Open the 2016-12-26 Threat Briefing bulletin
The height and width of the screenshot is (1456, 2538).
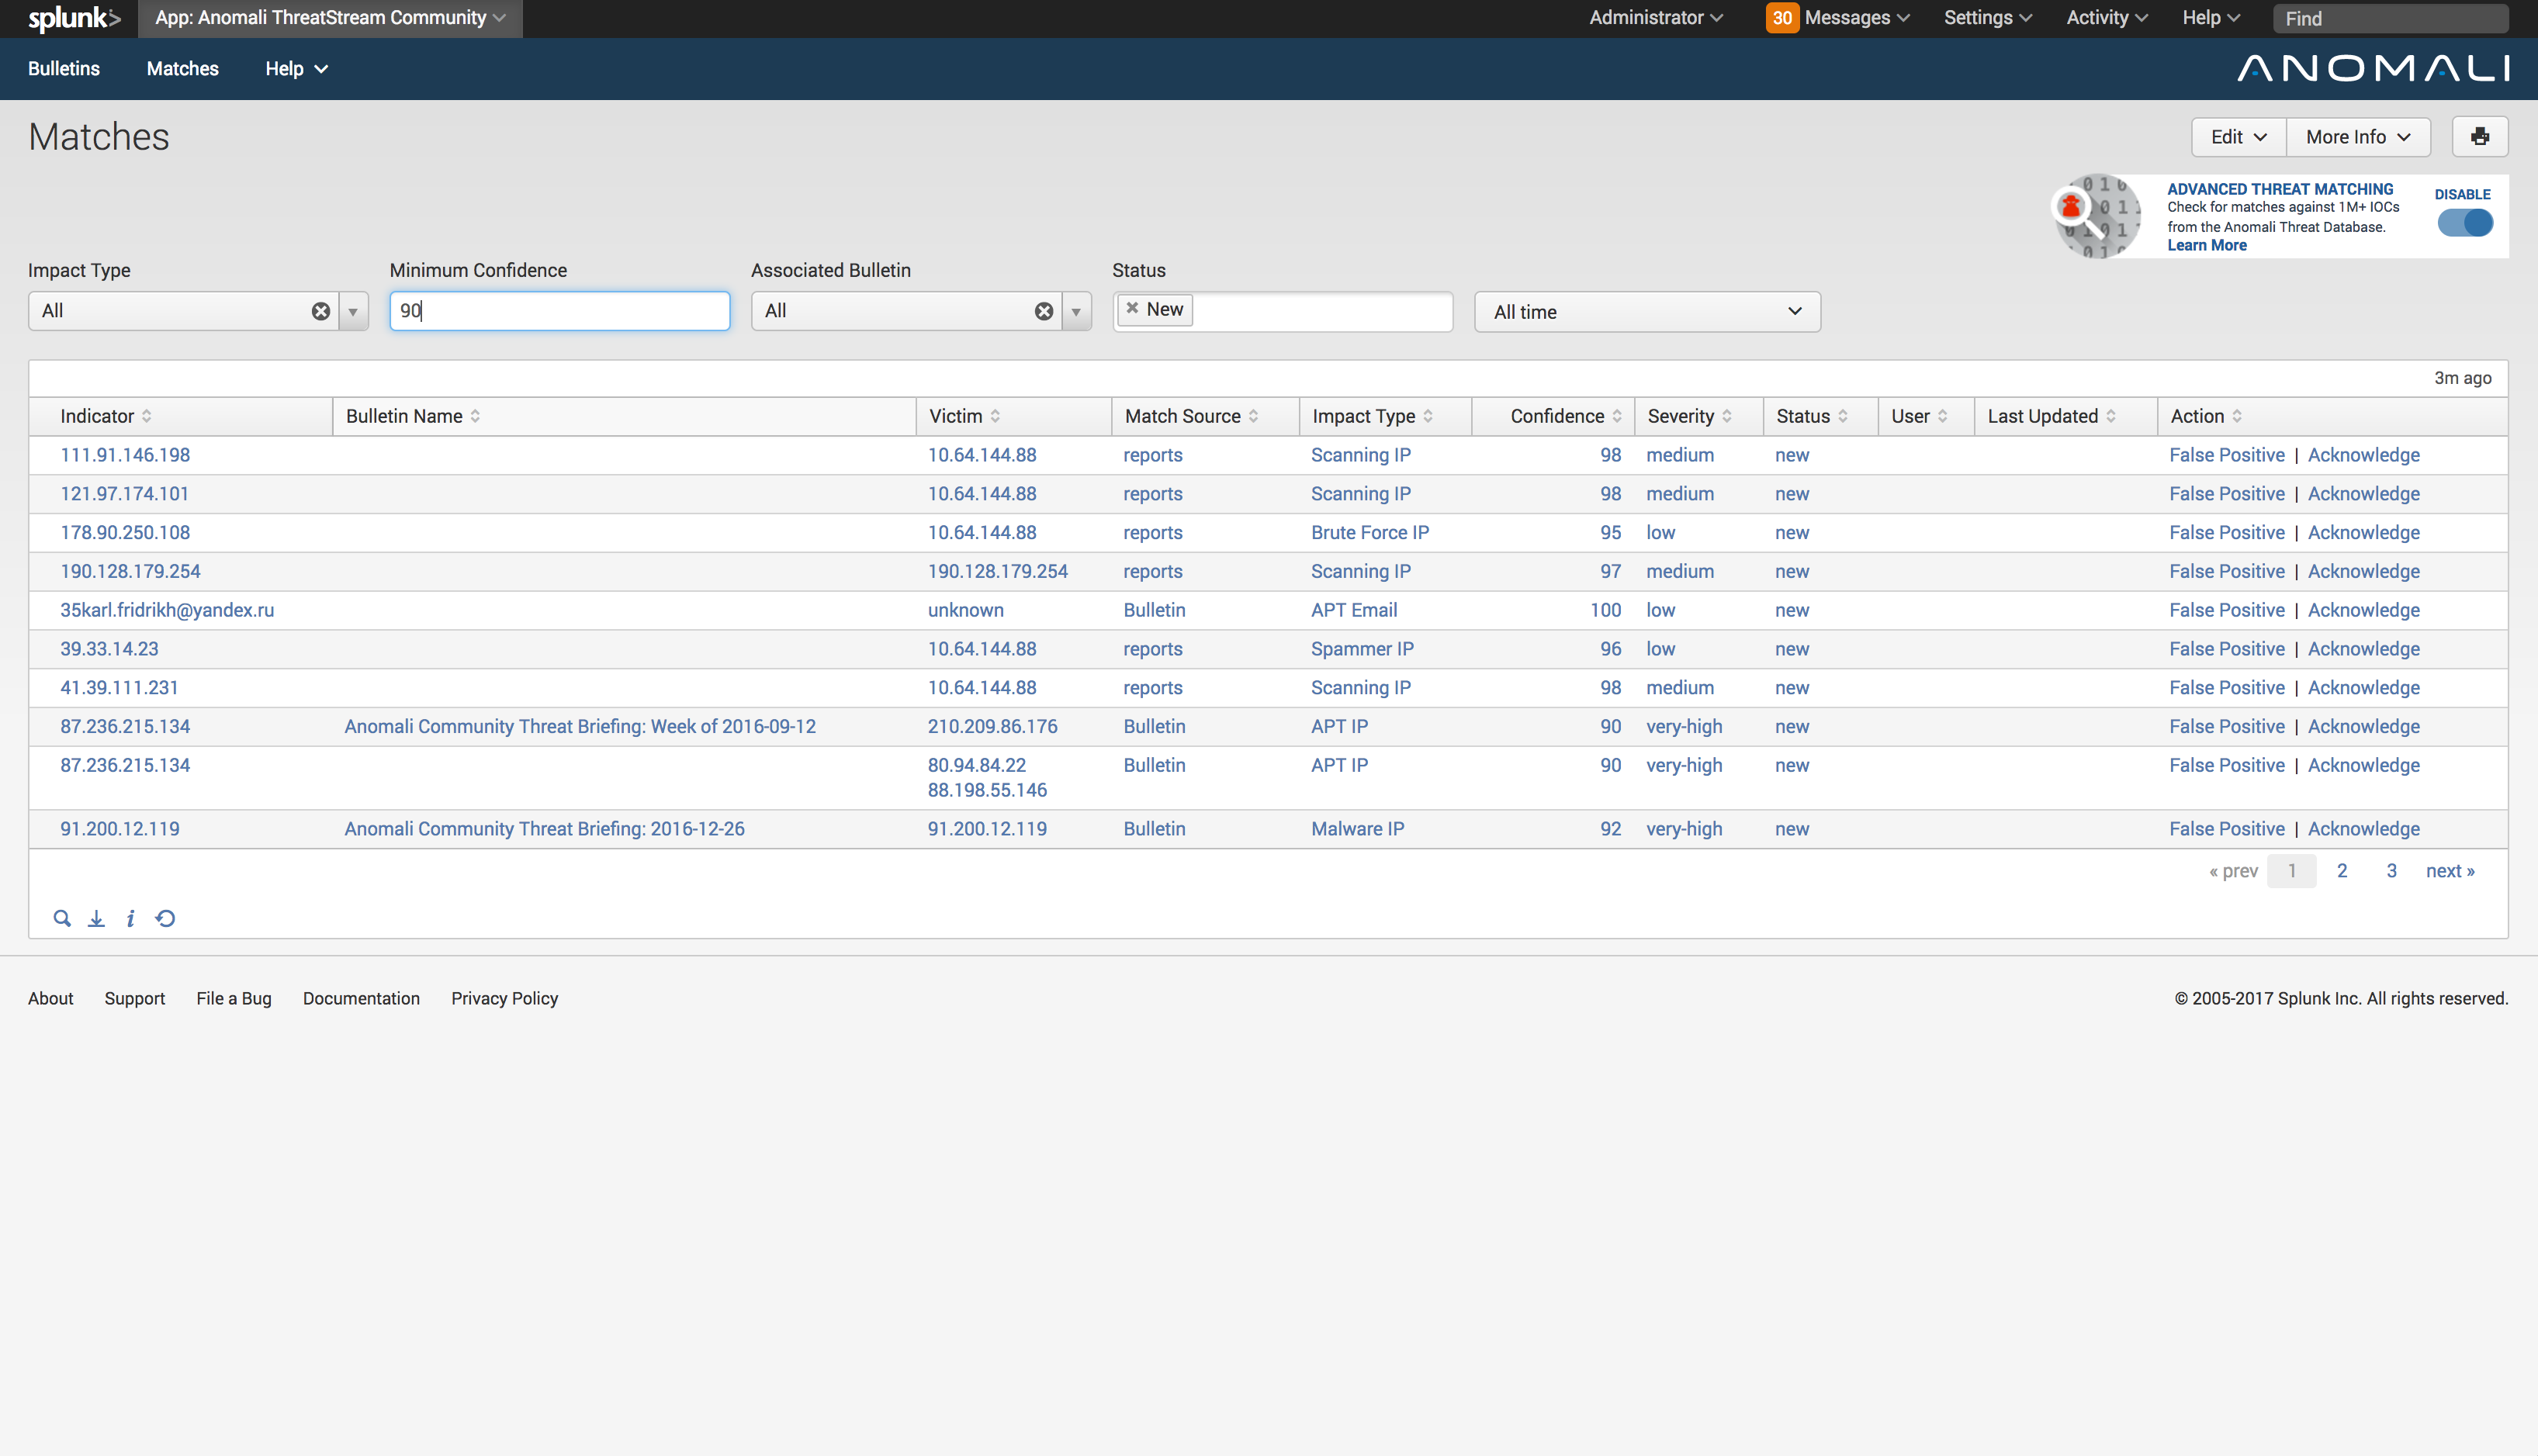coord(544,829)
